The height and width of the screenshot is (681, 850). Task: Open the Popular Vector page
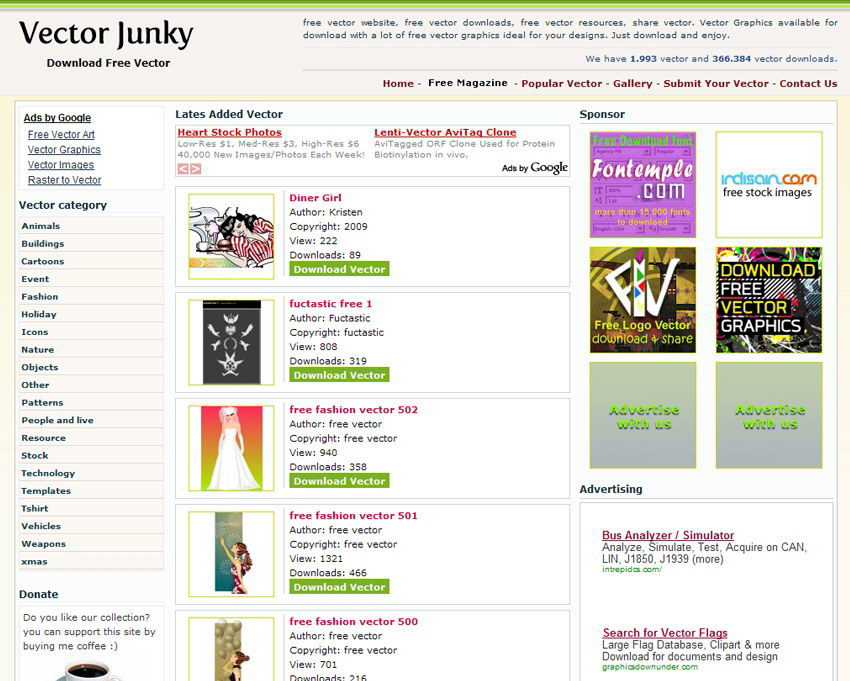(562, 83)
